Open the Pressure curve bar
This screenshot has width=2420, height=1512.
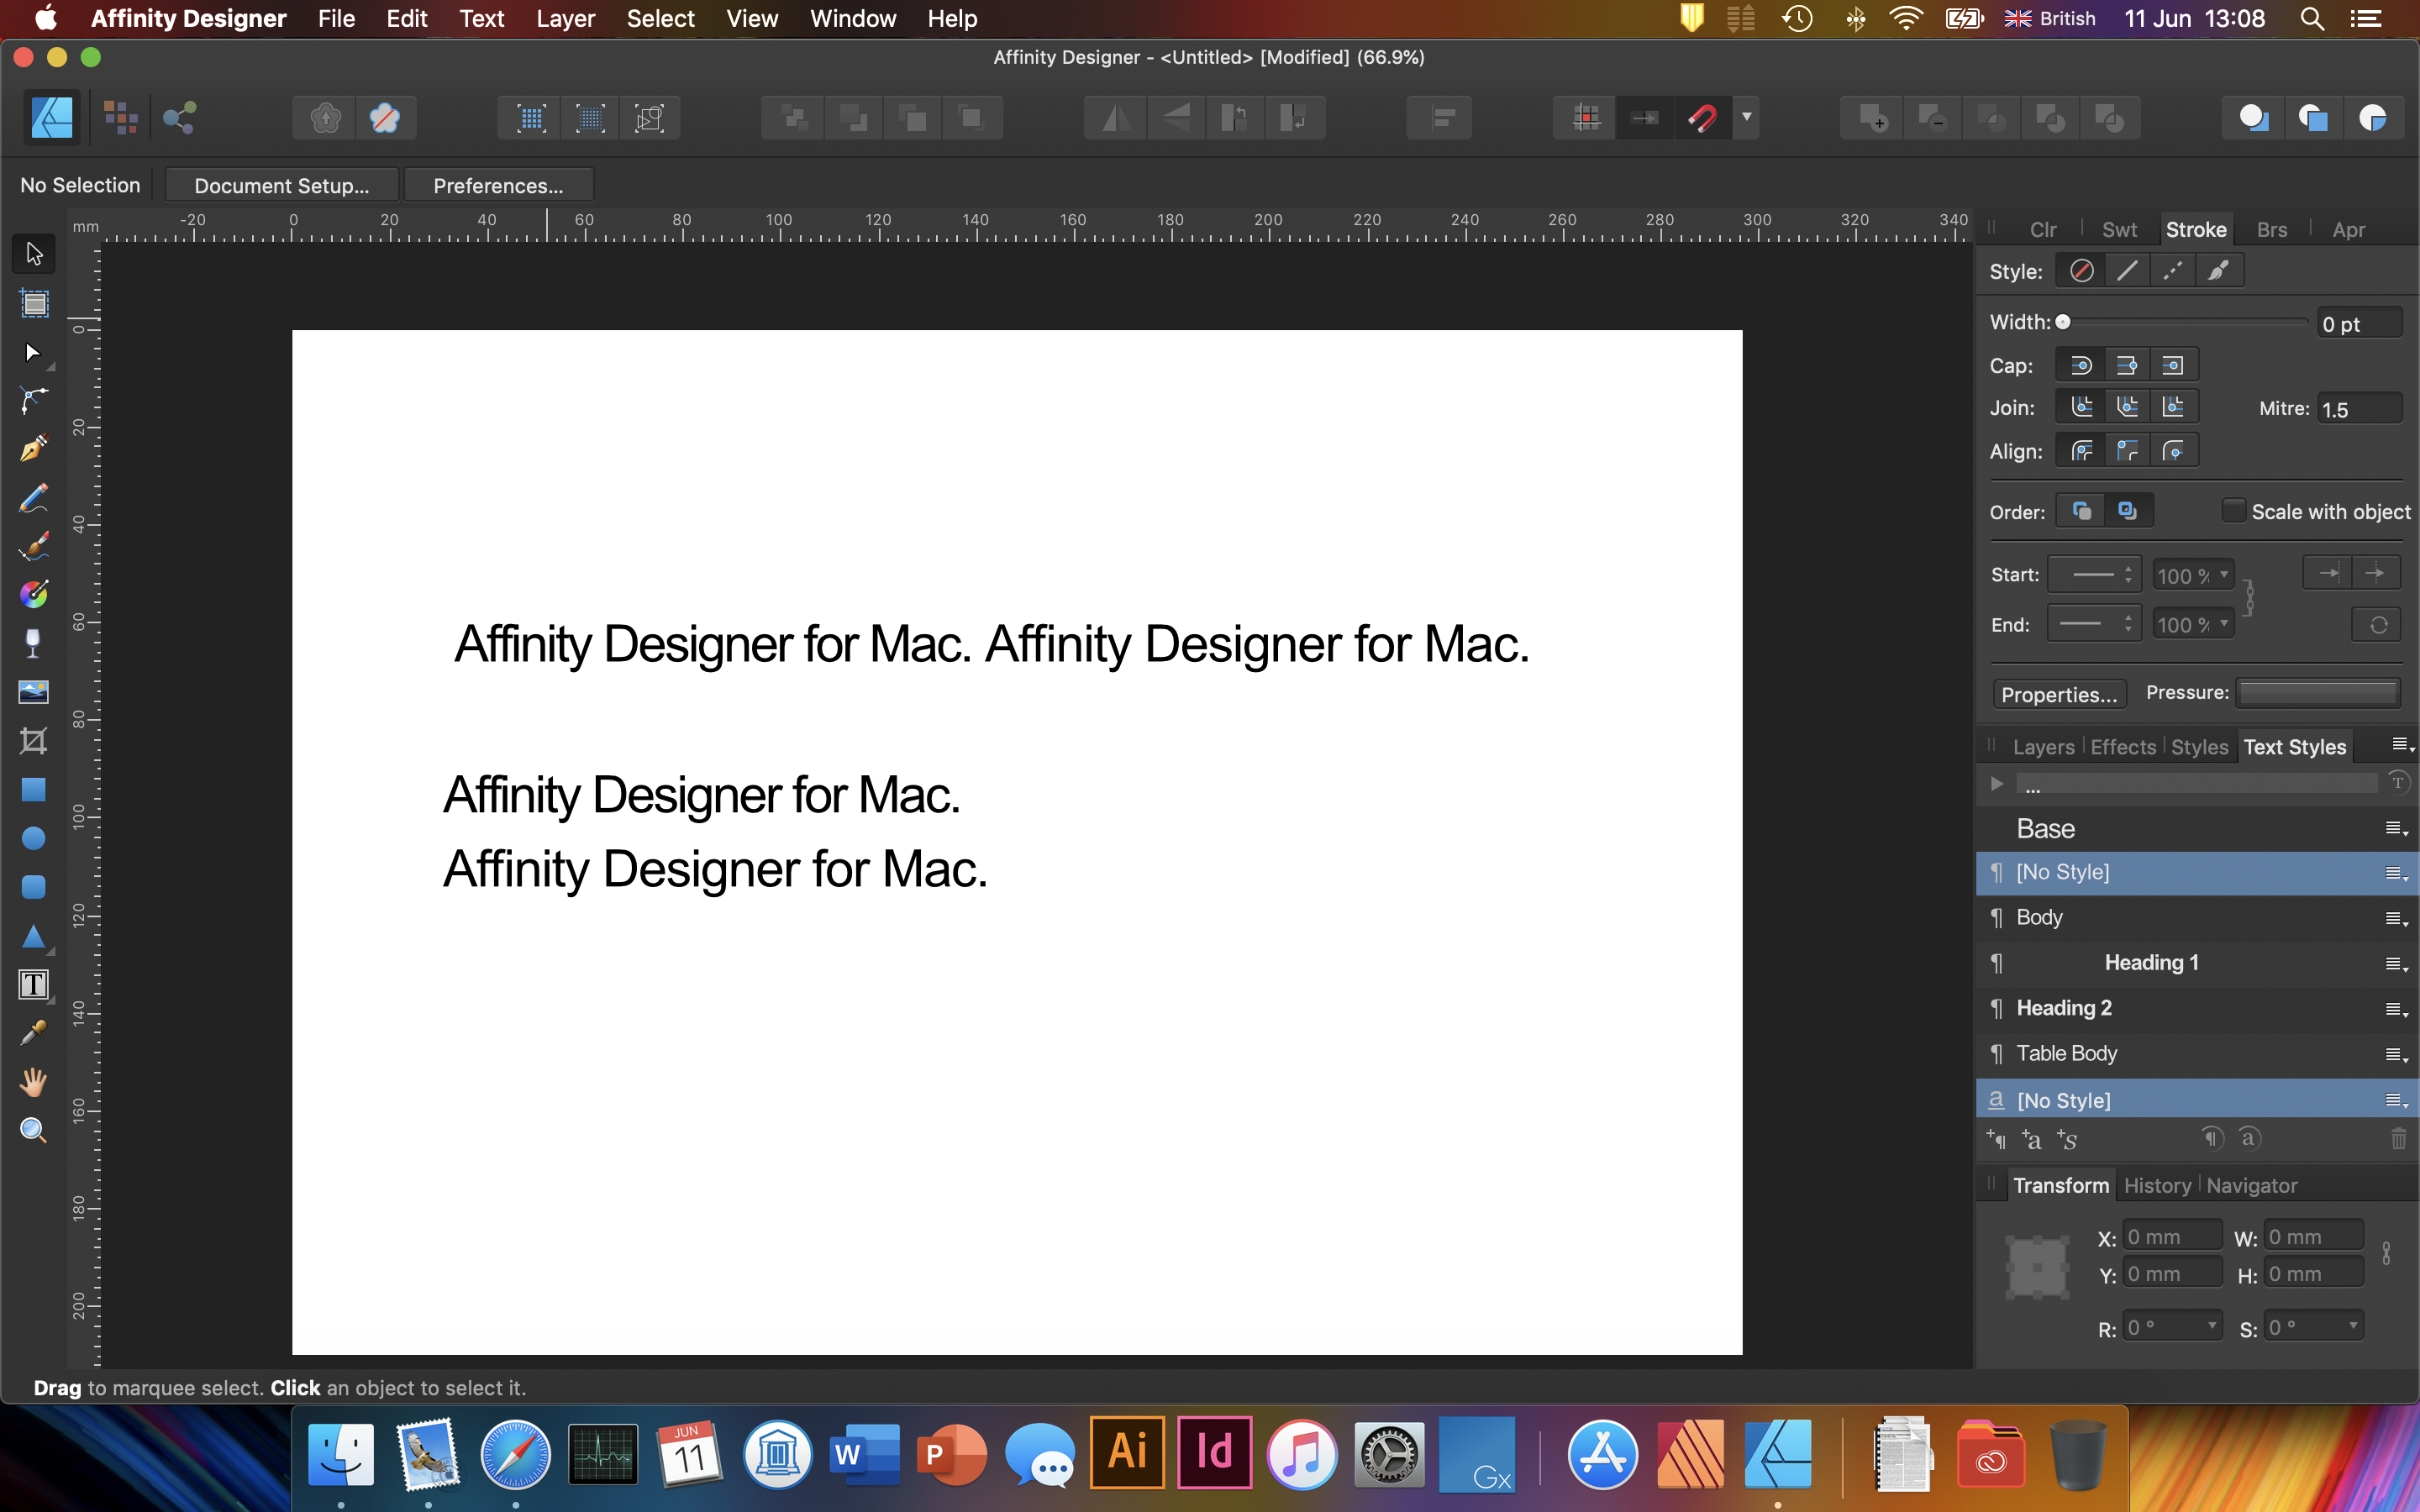[2318, 693]
